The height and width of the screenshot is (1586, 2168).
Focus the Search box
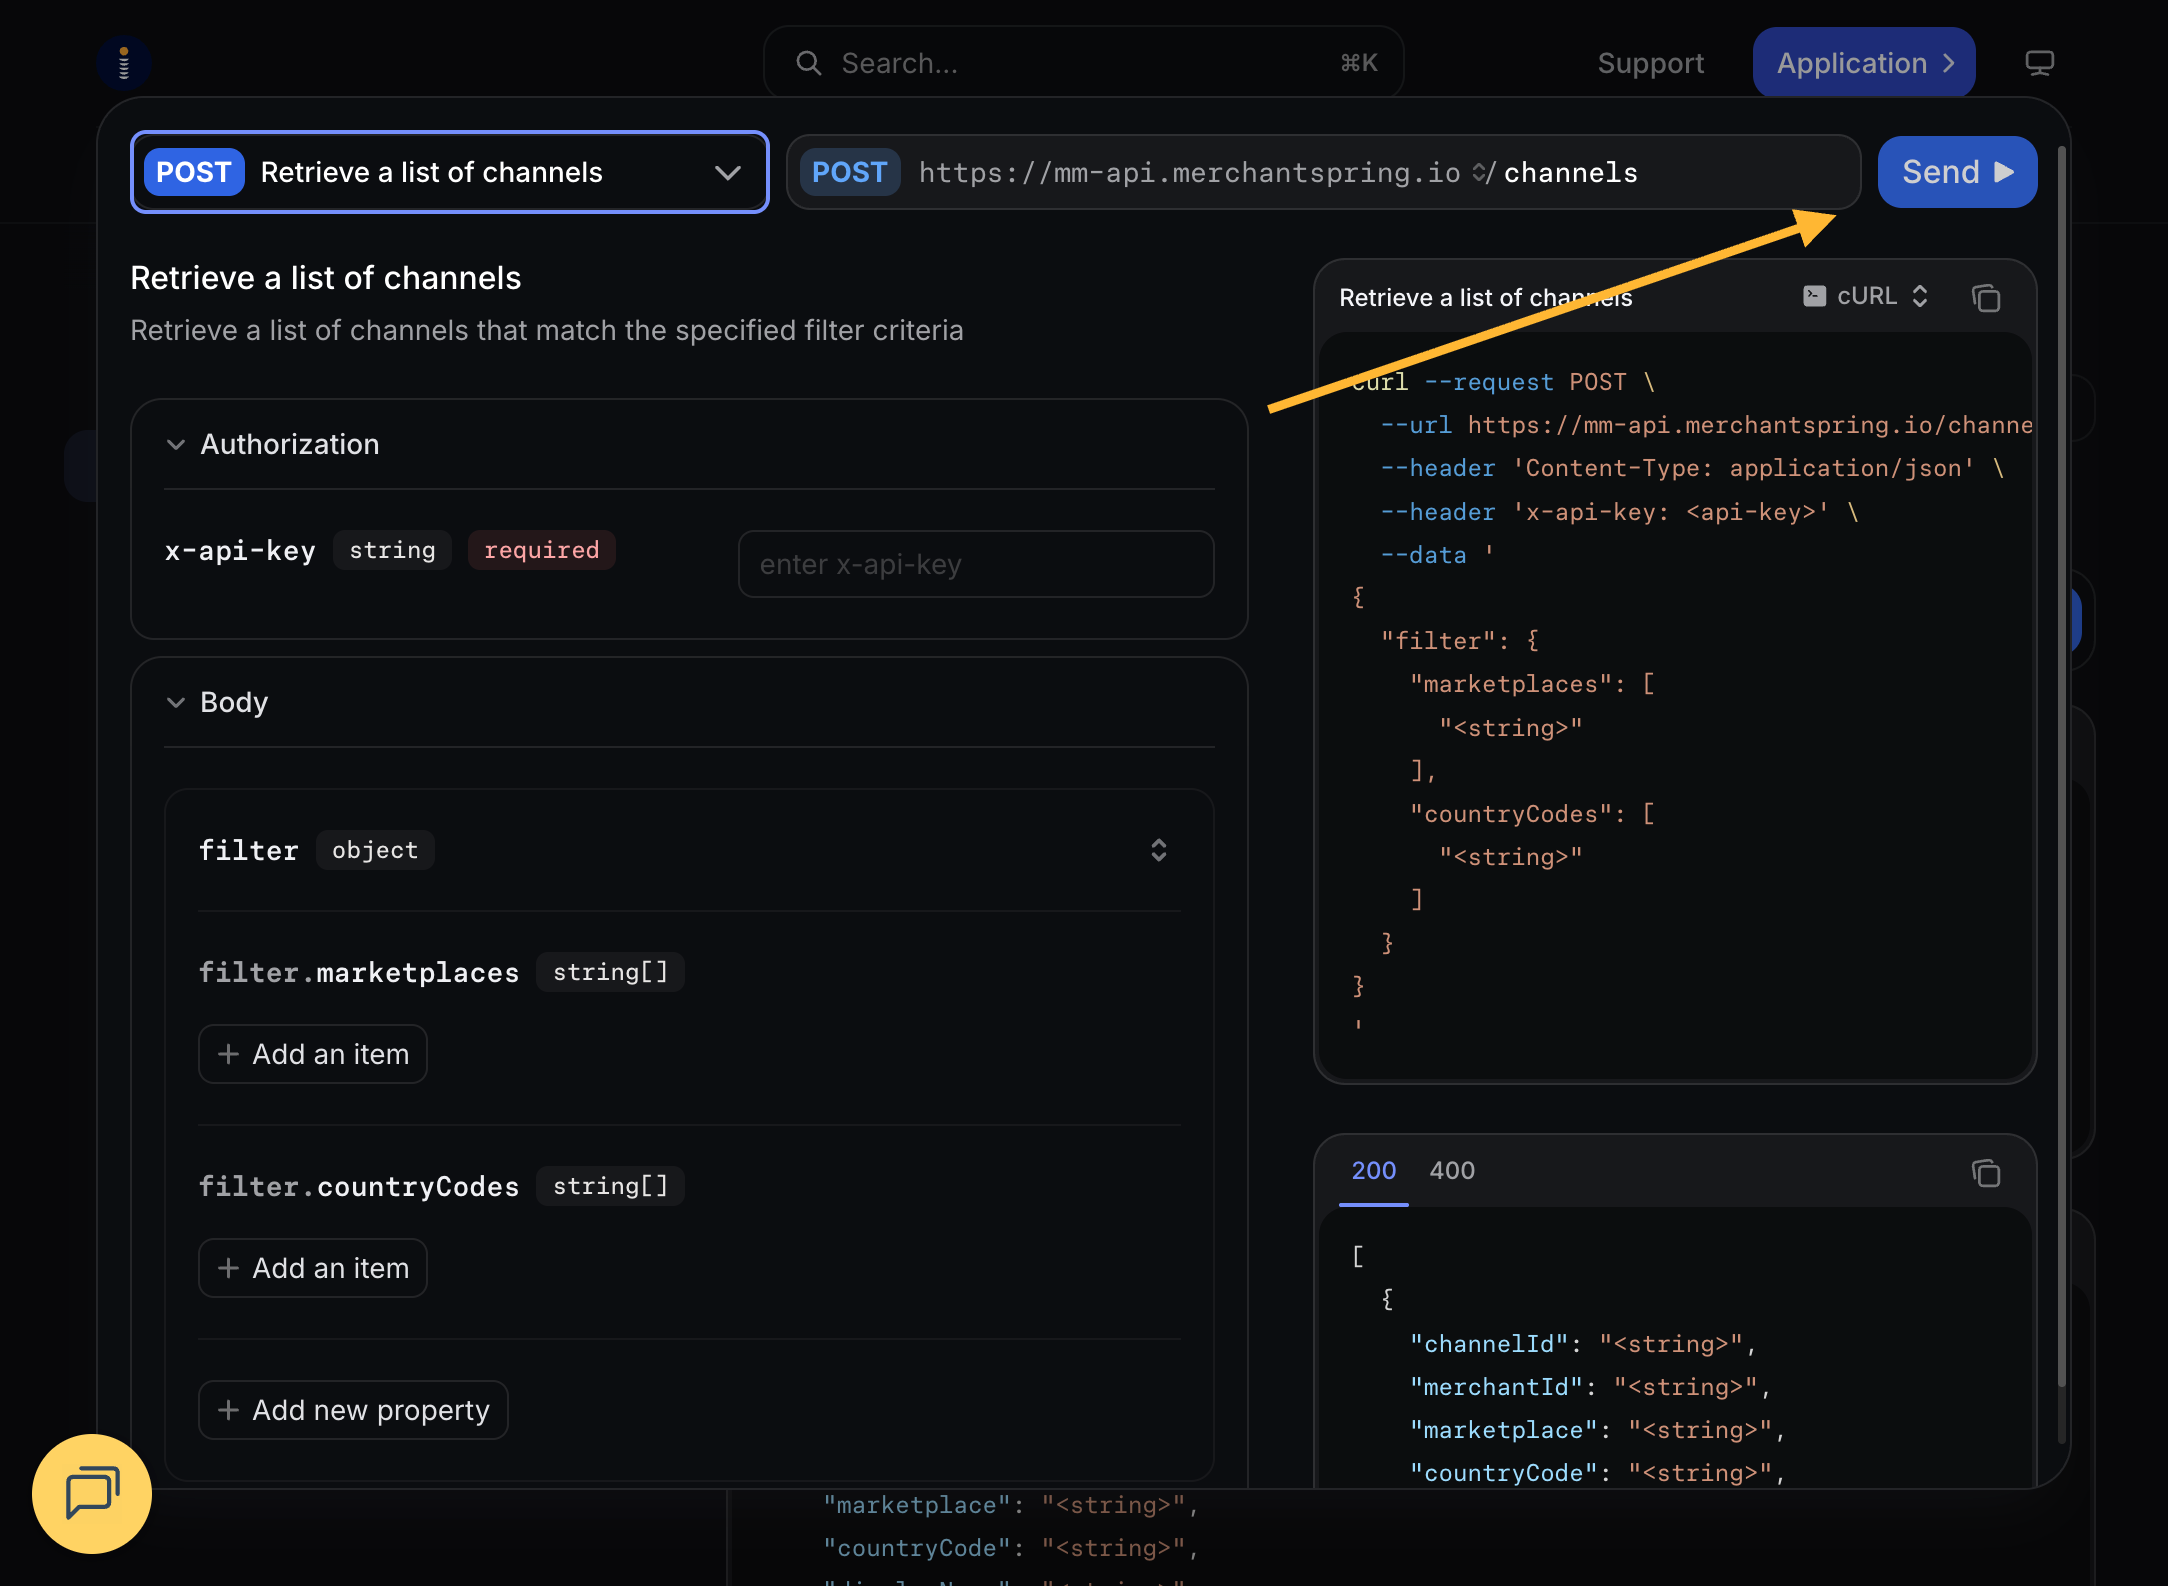[x=1084, y=63]
